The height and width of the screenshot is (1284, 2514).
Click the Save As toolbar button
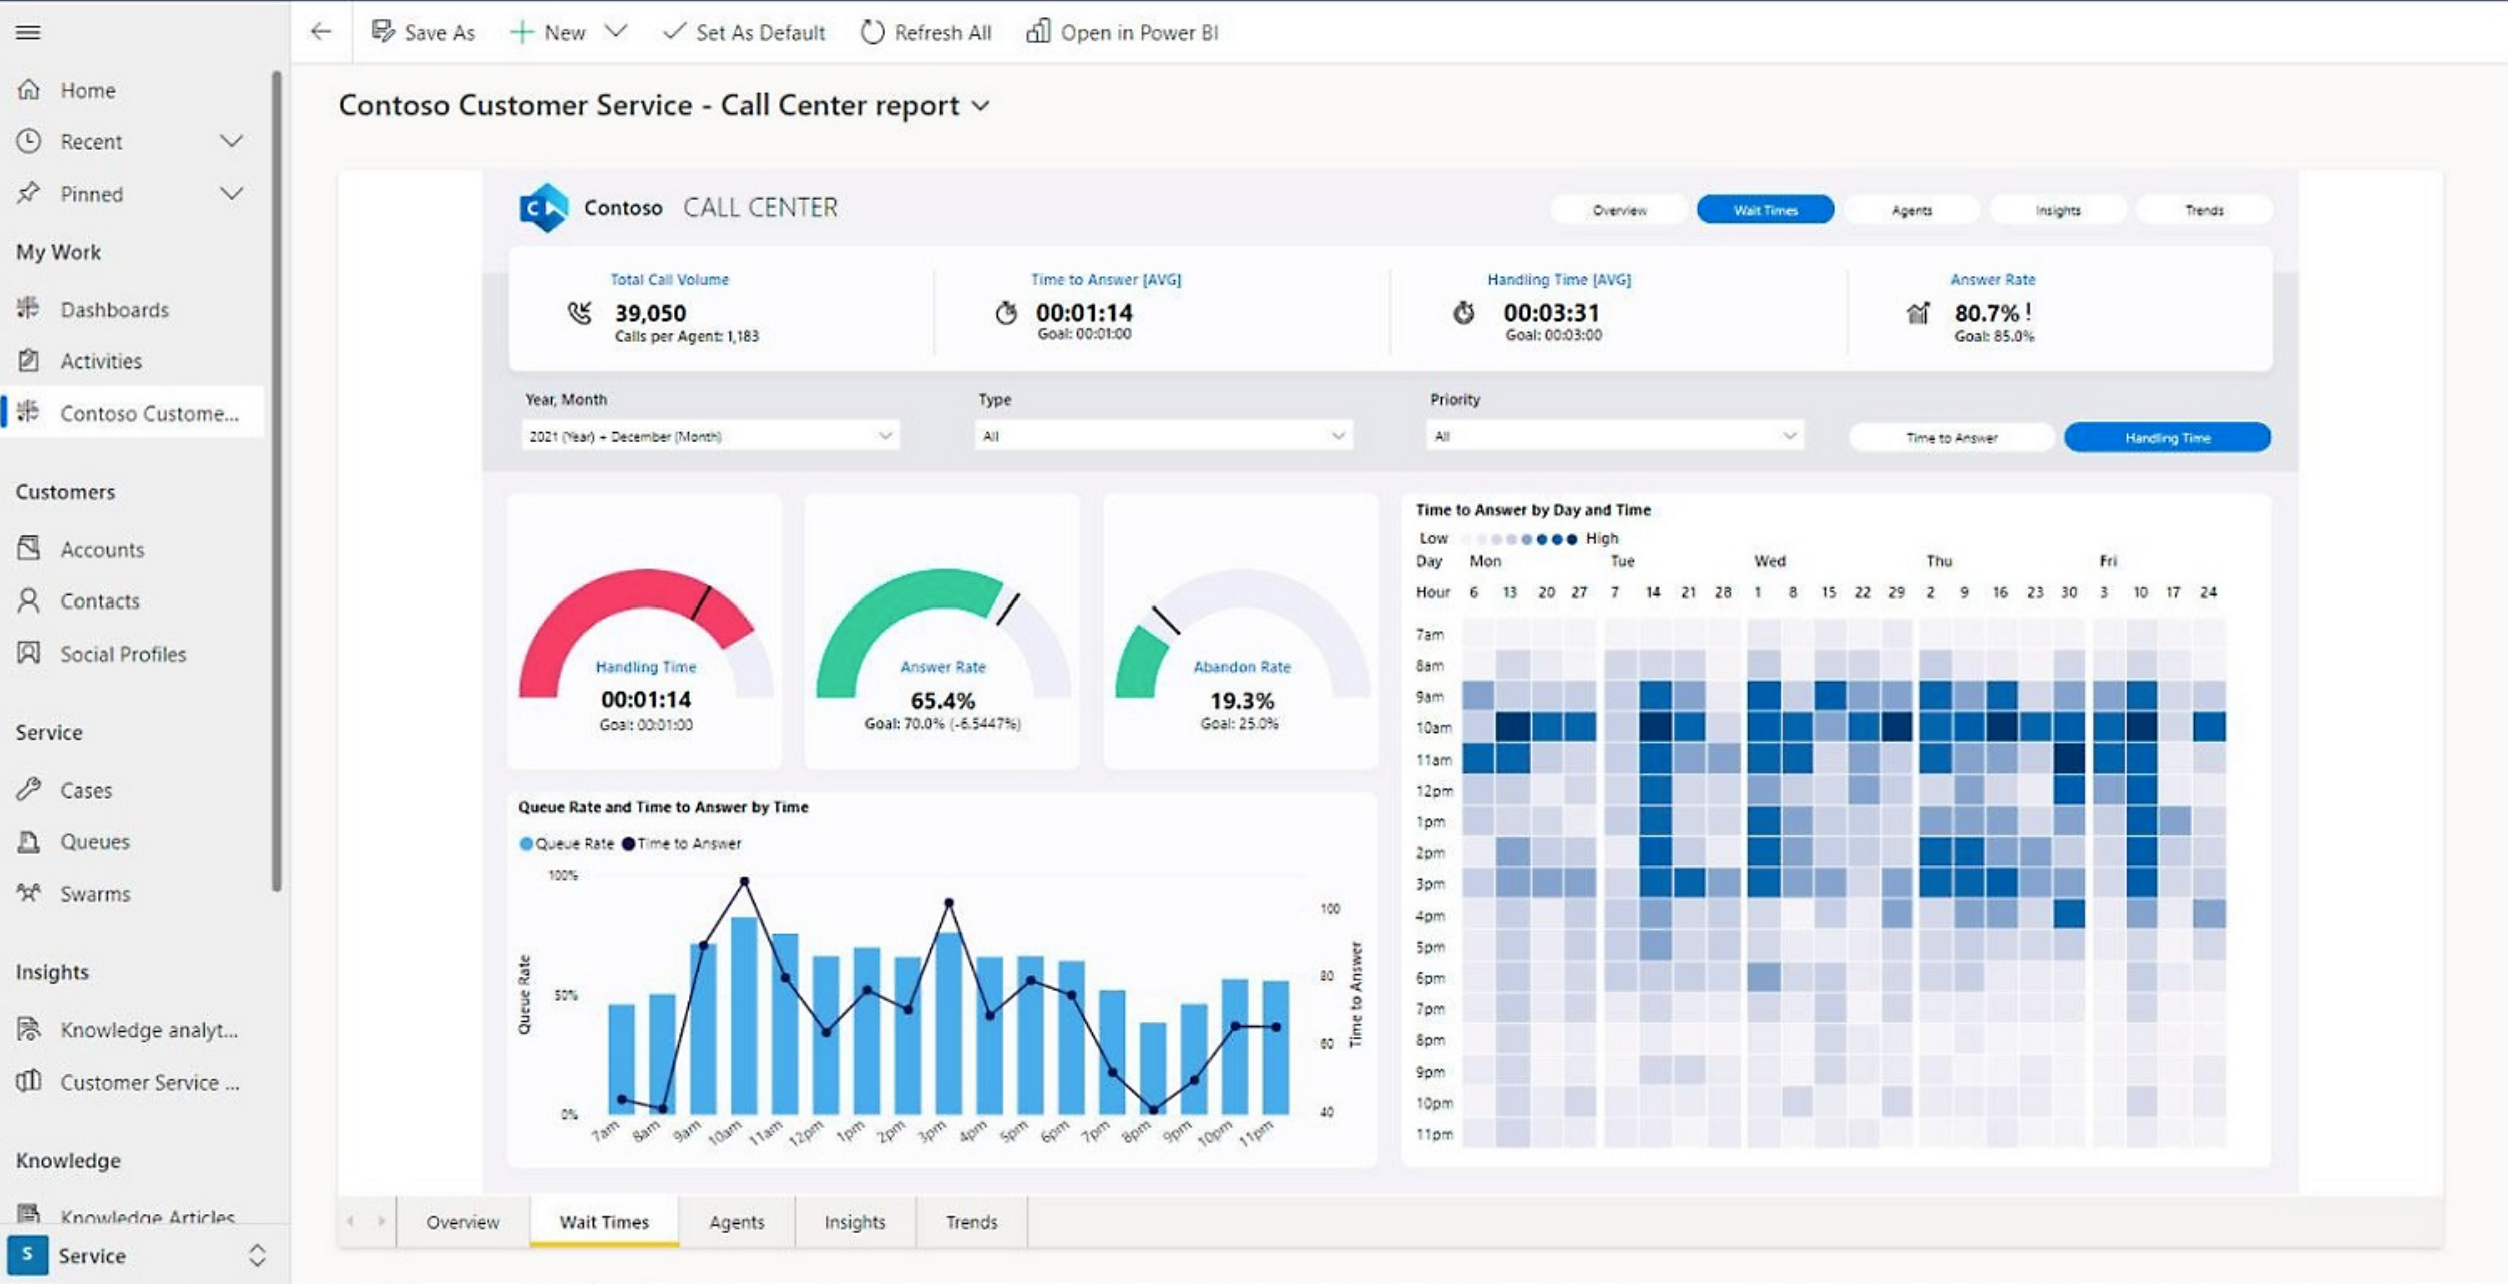(x=423, y=32)
